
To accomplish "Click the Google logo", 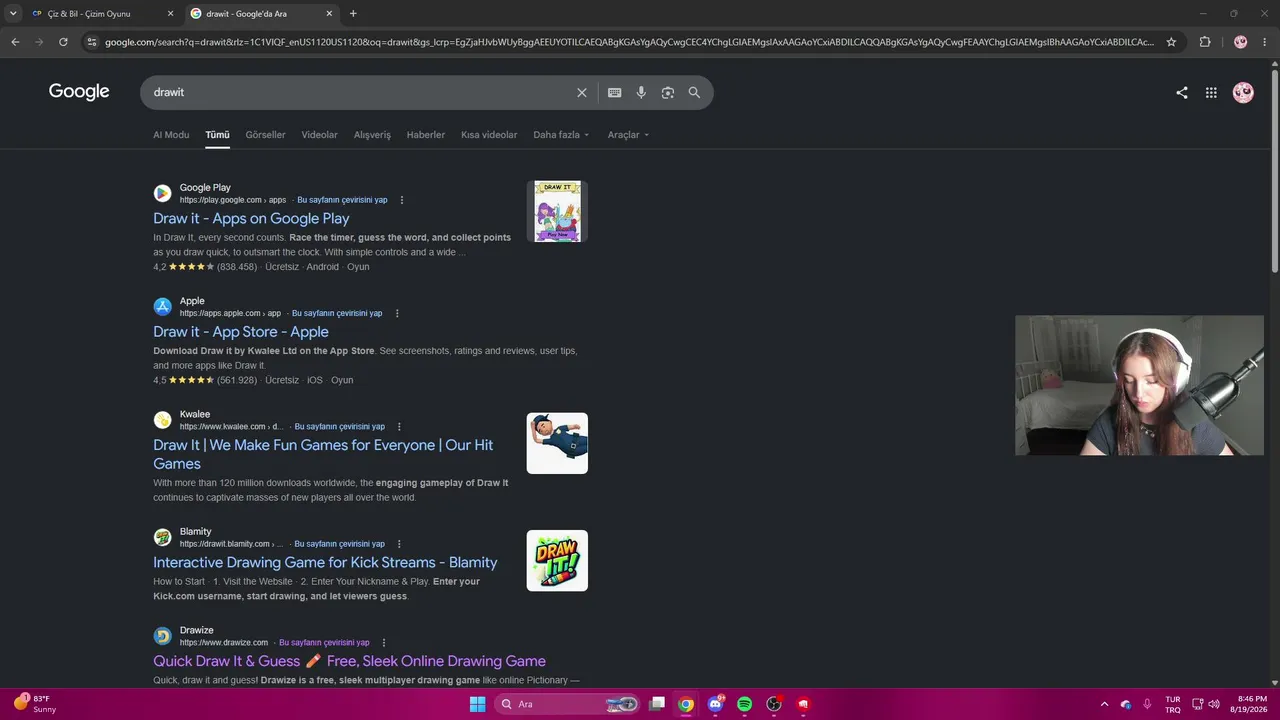I will (79, 92).
